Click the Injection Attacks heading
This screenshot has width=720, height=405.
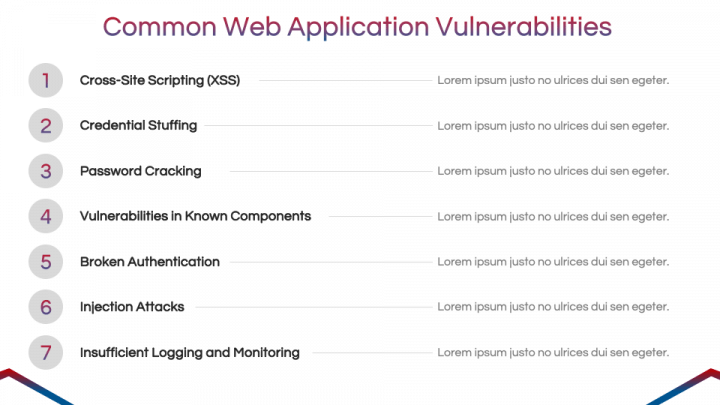coord(132,307)
